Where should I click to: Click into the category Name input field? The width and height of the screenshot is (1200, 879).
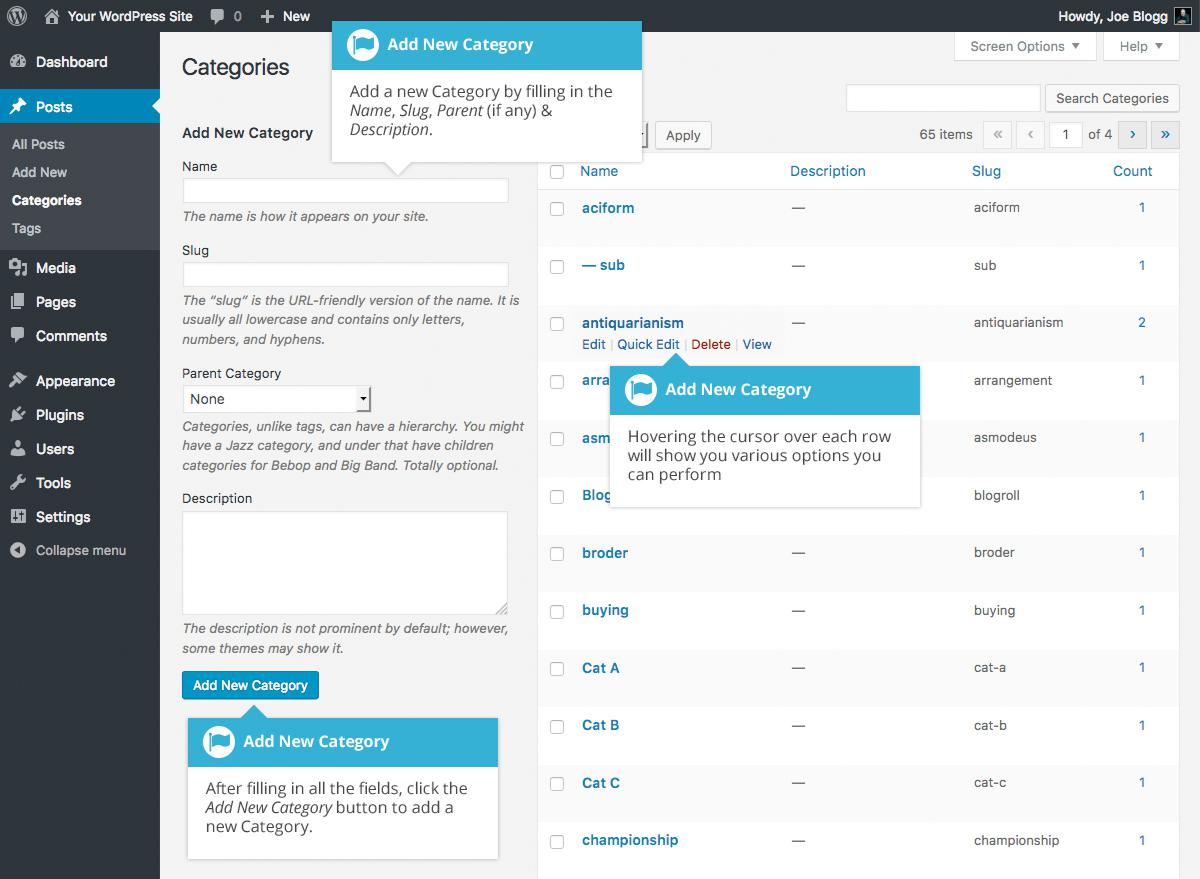[x=345, y=191]
